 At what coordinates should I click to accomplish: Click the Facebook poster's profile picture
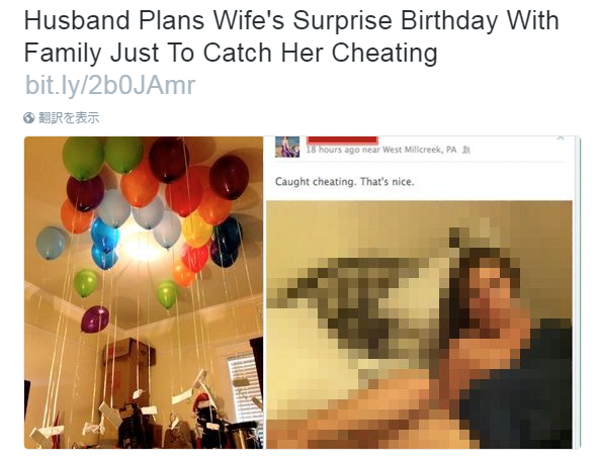[287, 147]
